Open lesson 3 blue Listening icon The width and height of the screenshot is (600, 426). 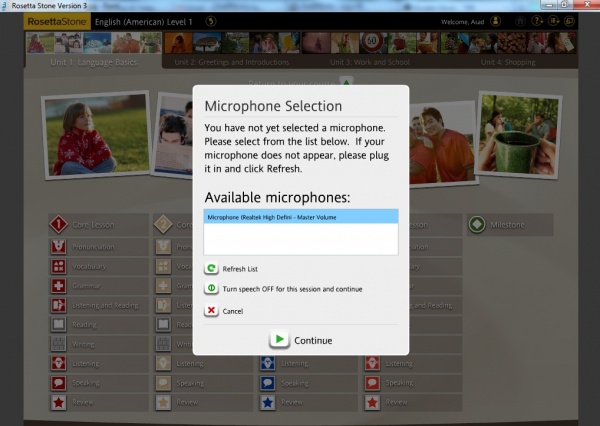267,363
